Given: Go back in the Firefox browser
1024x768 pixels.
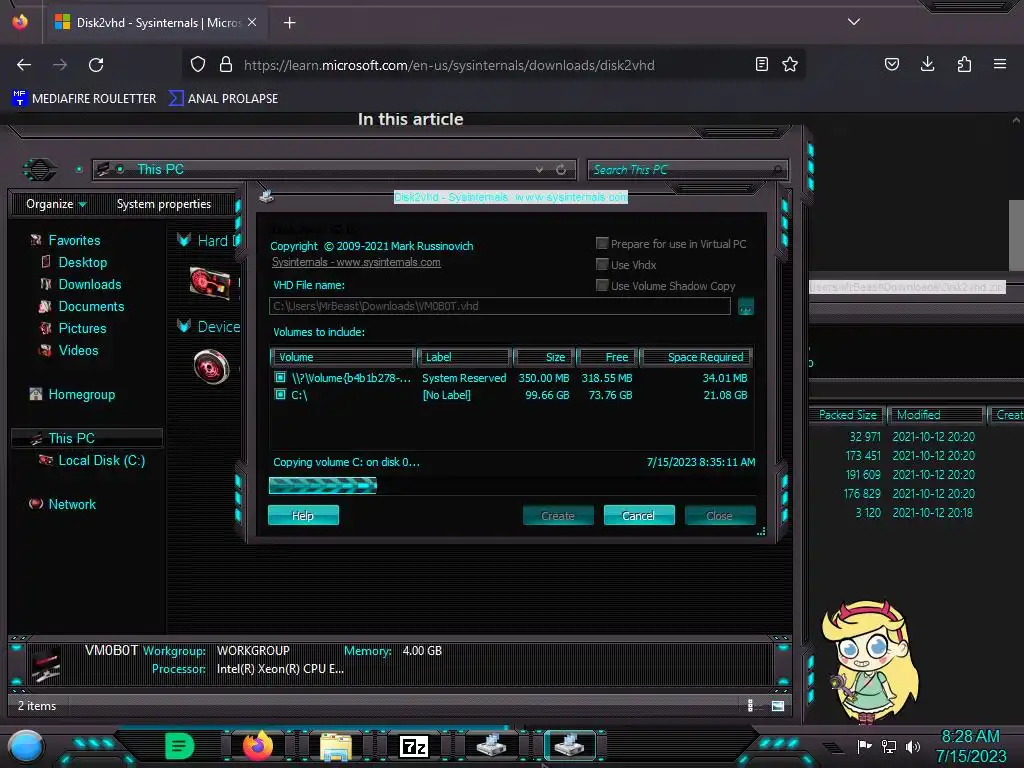Looking at the screenshot, I should pyautogui.click(x=24, y=65).
